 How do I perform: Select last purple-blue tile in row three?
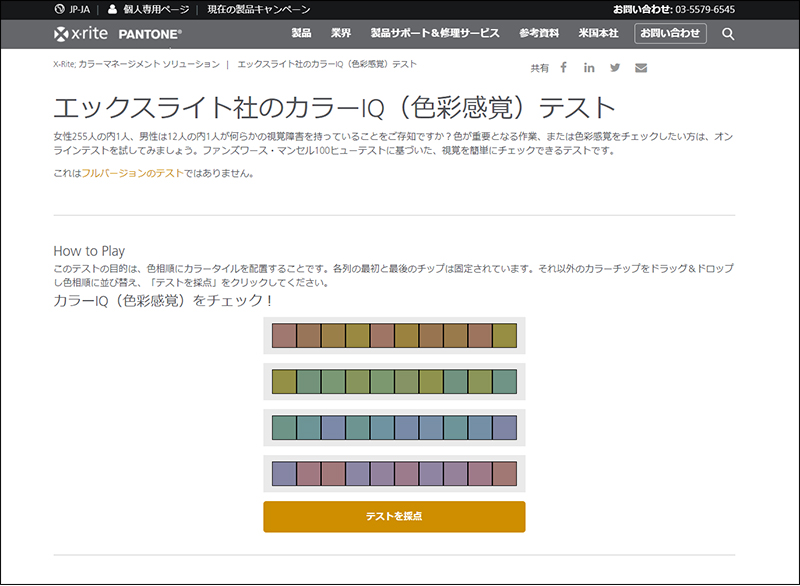tap(505, 427)
